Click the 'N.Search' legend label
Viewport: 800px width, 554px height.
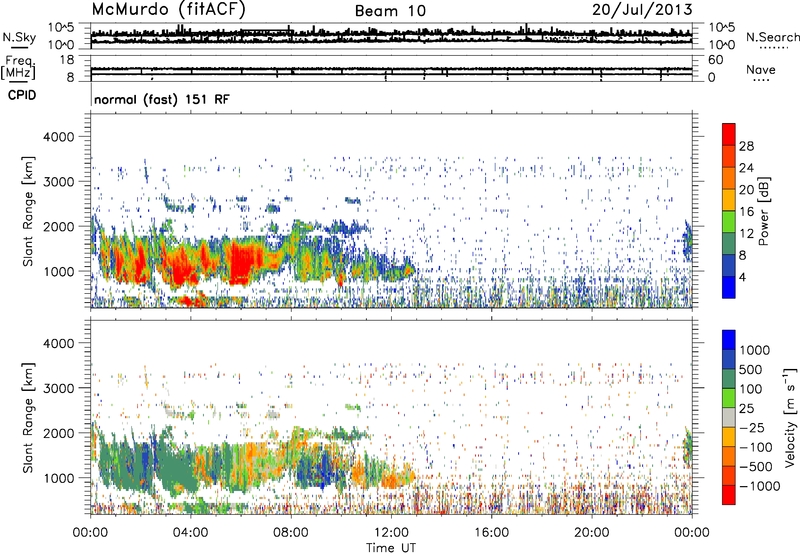(772, 37)
